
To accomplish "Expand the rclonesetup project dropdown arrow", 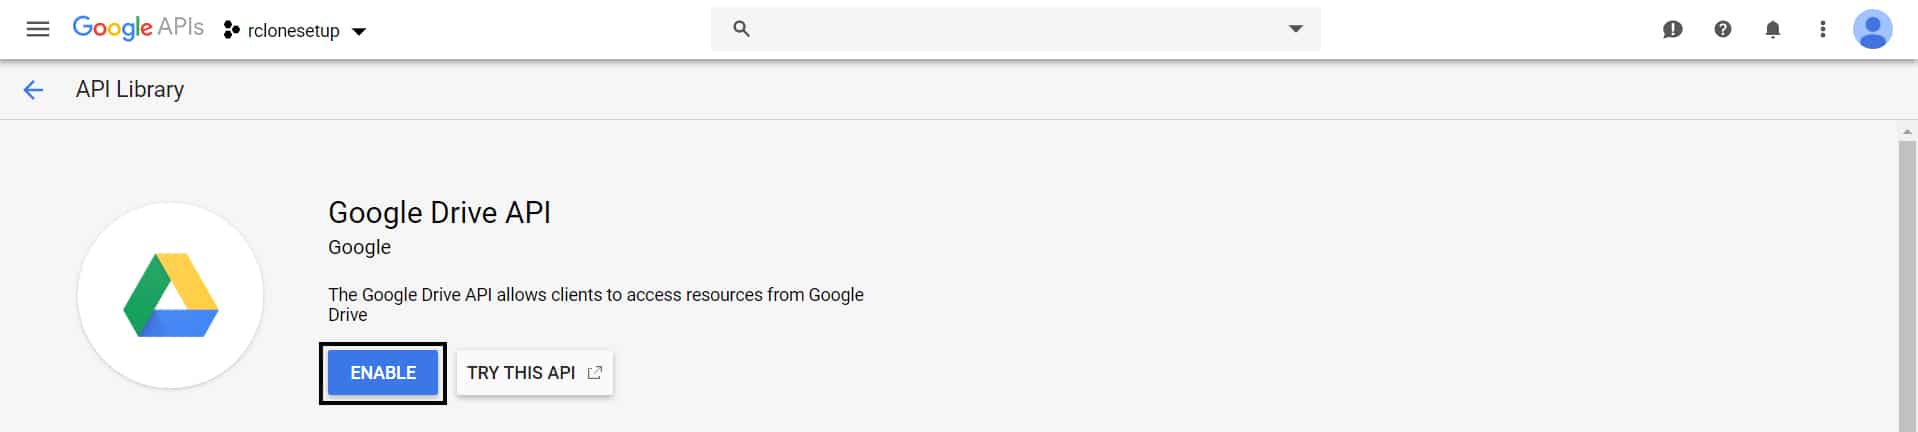I will 359,31.
